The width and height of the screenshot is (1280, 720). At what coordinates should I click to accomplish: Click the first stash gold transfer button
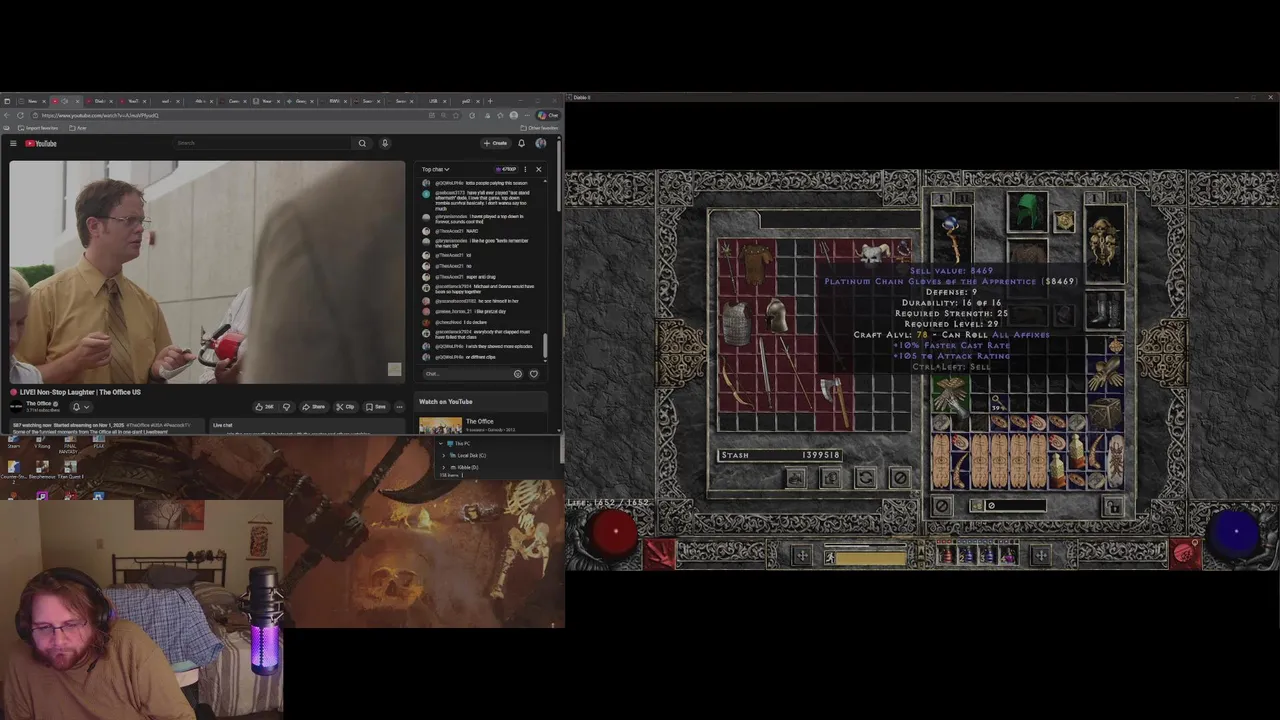click(796, 478)
